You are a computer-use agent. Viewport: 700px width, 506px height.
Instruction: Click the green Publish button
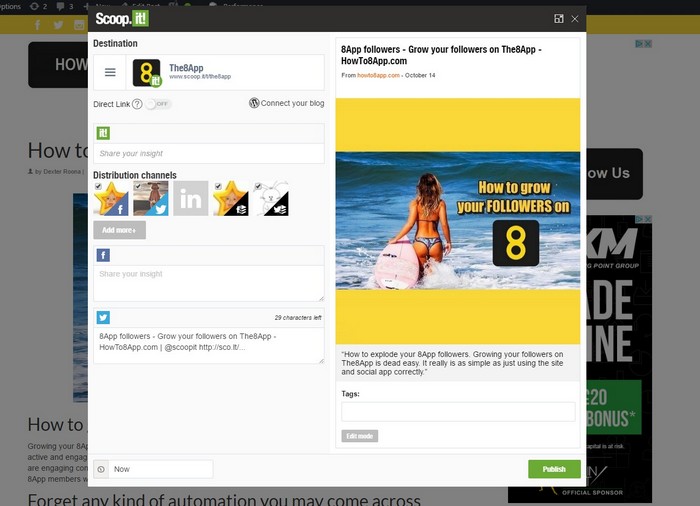pos(554,469)
